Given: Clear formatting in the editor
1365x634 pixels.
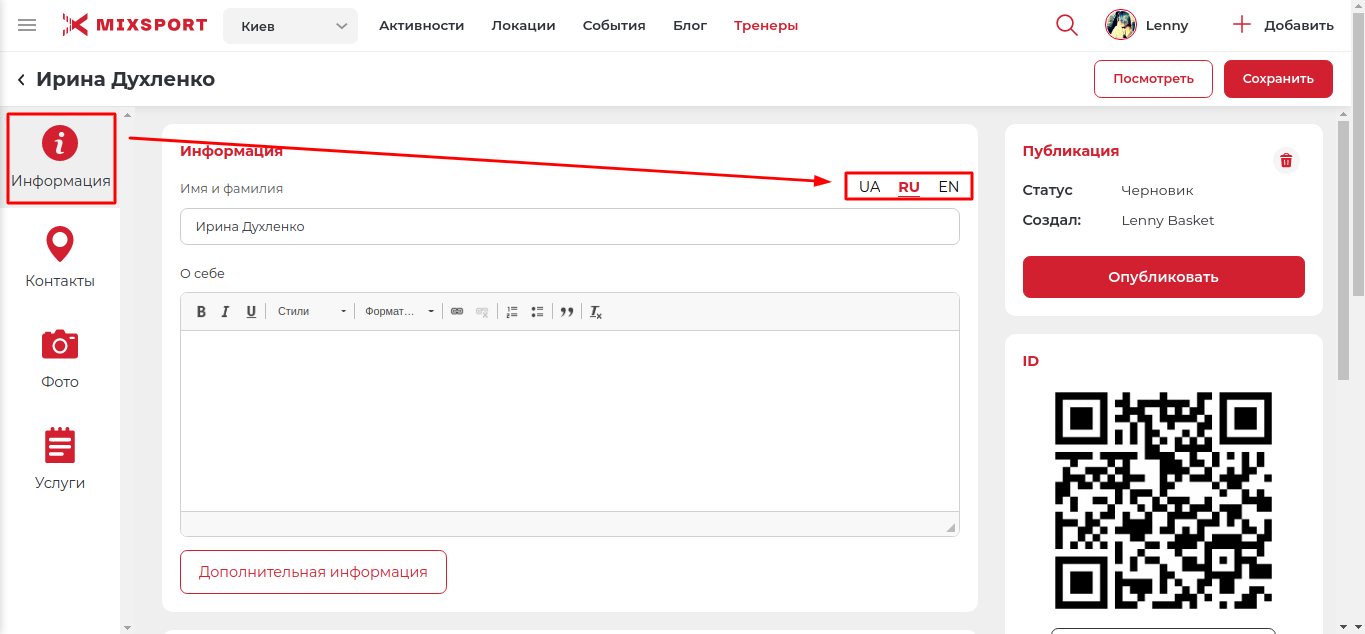Looking at the screenshot, I should (x=596, y=312).
